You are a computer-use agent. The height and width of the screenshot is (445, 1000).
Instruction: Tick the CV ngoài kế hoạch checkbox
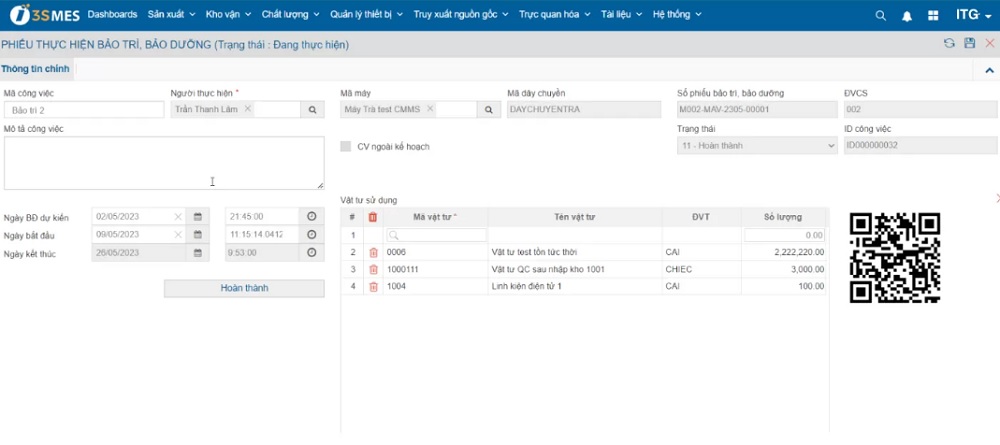346,146
